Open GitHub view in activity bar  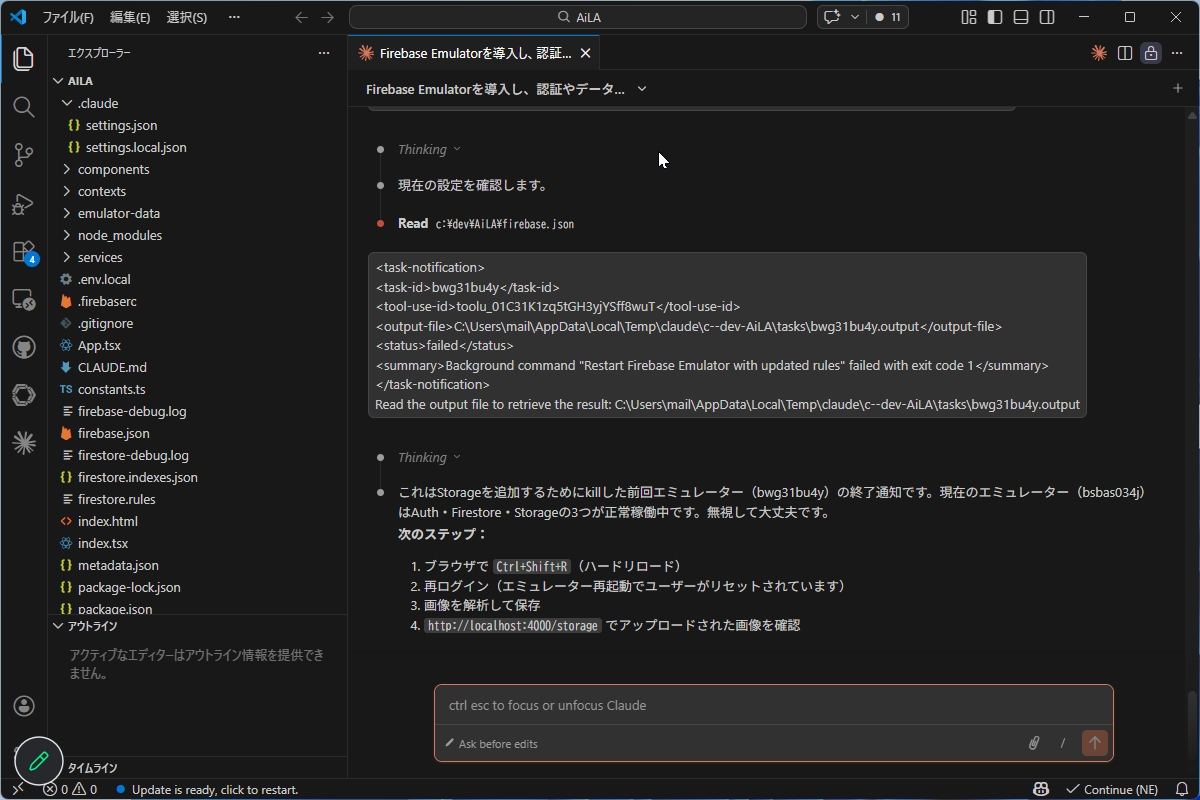[24, 347]
